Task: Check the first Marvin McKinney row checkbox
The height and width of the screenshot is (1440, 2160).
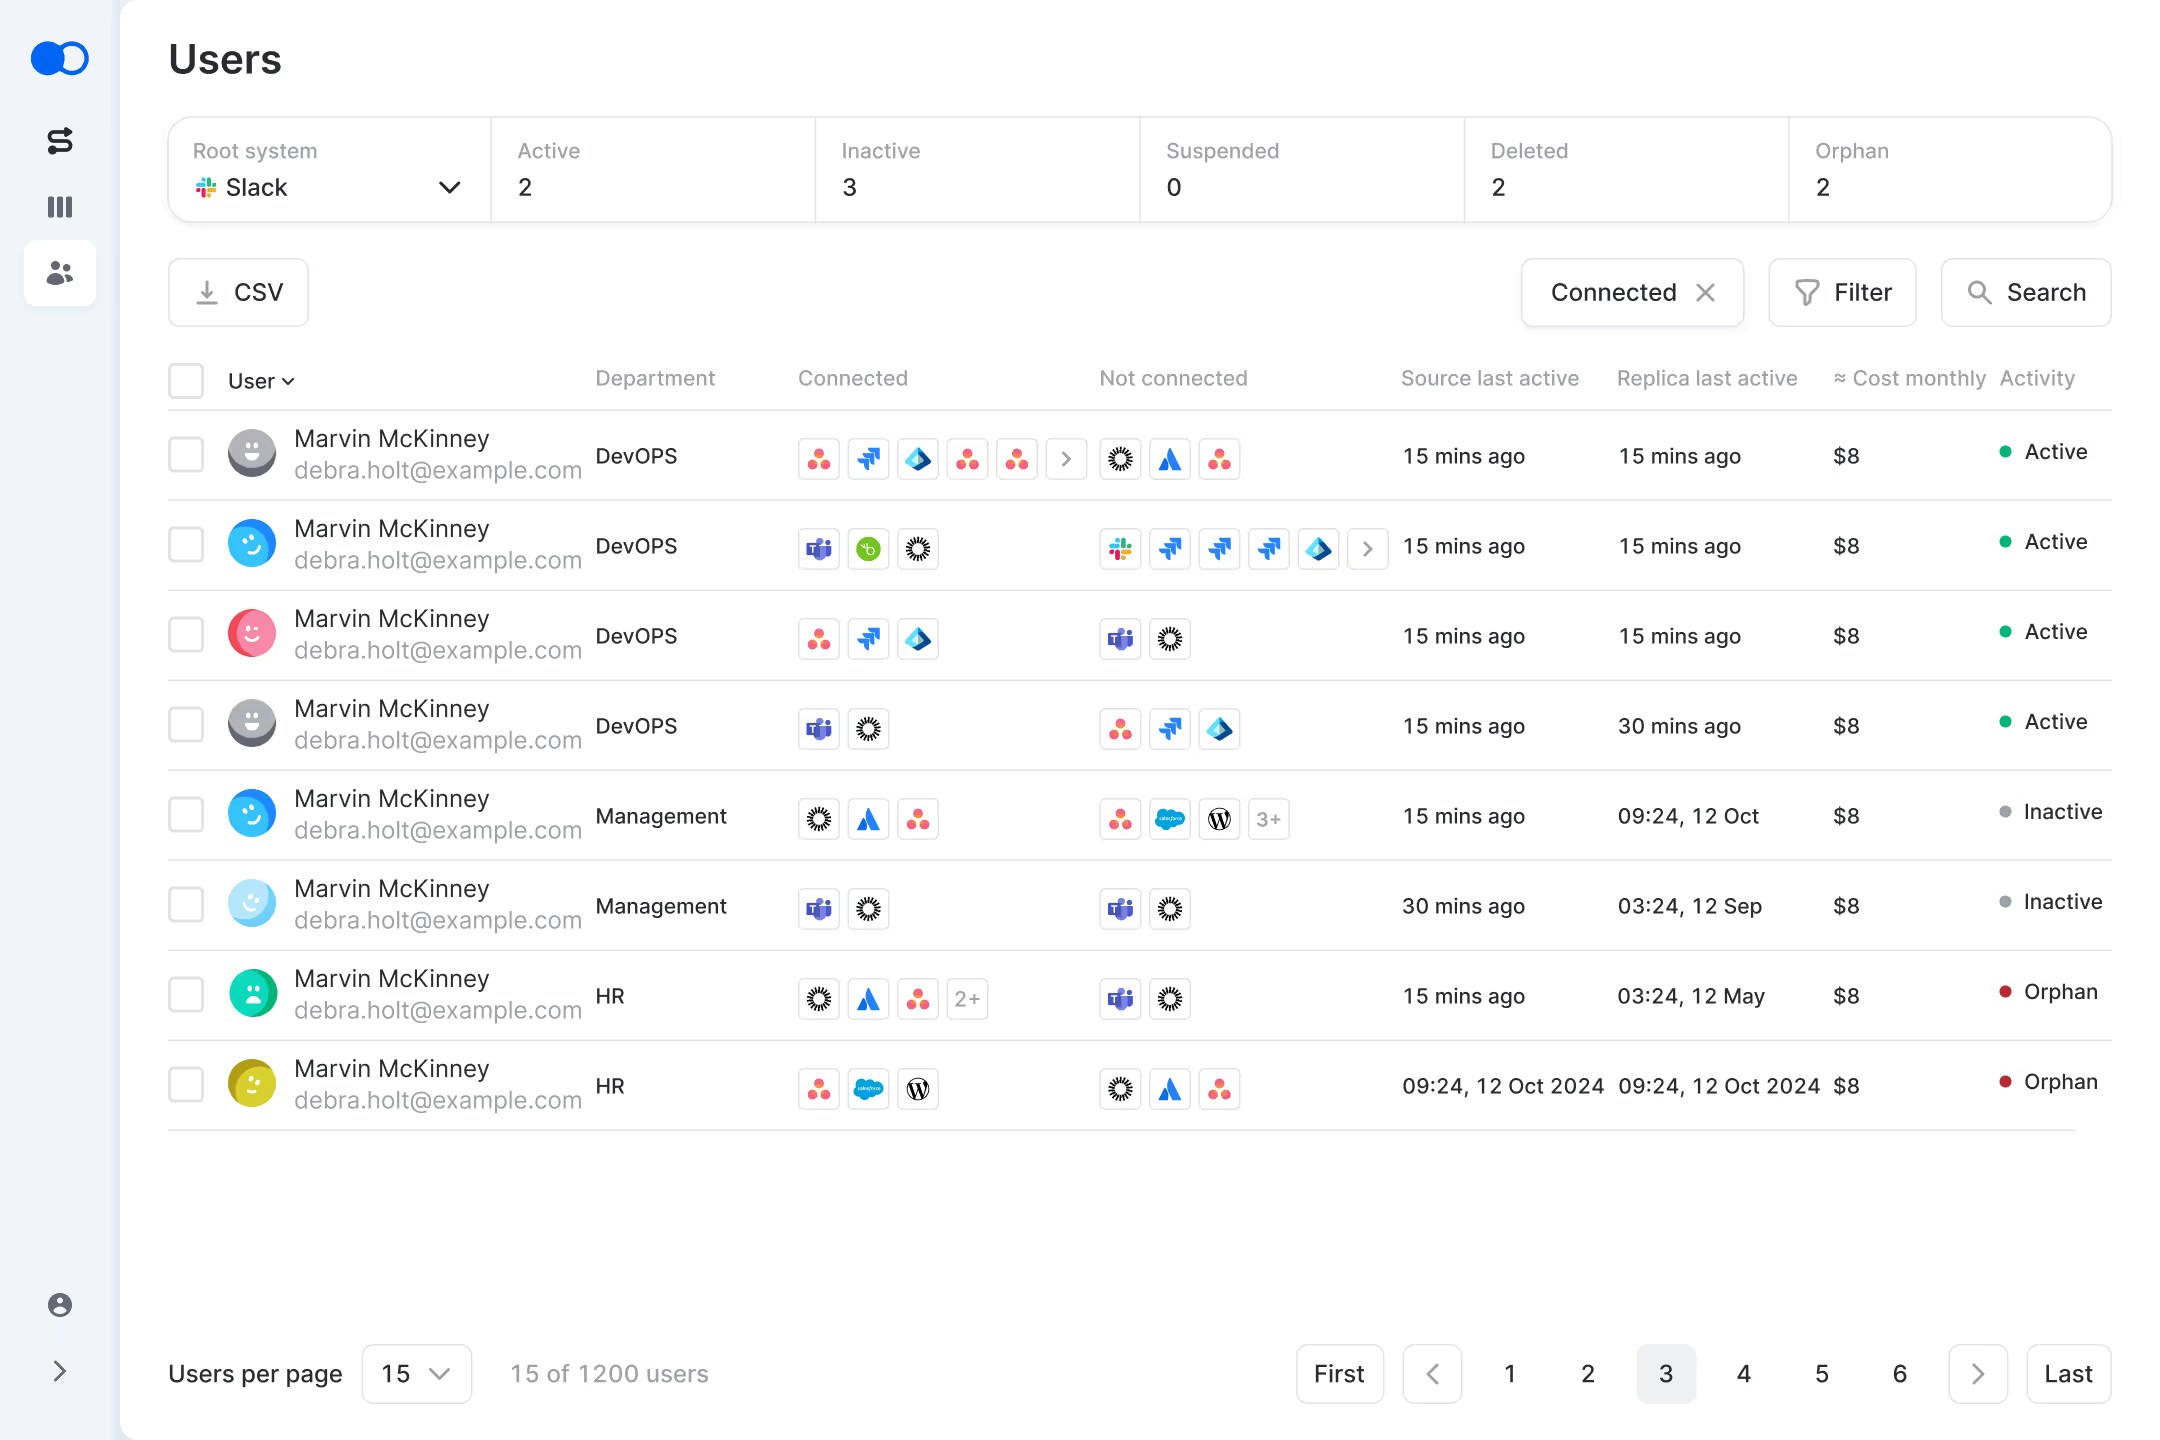Action: tap(186, 455)
